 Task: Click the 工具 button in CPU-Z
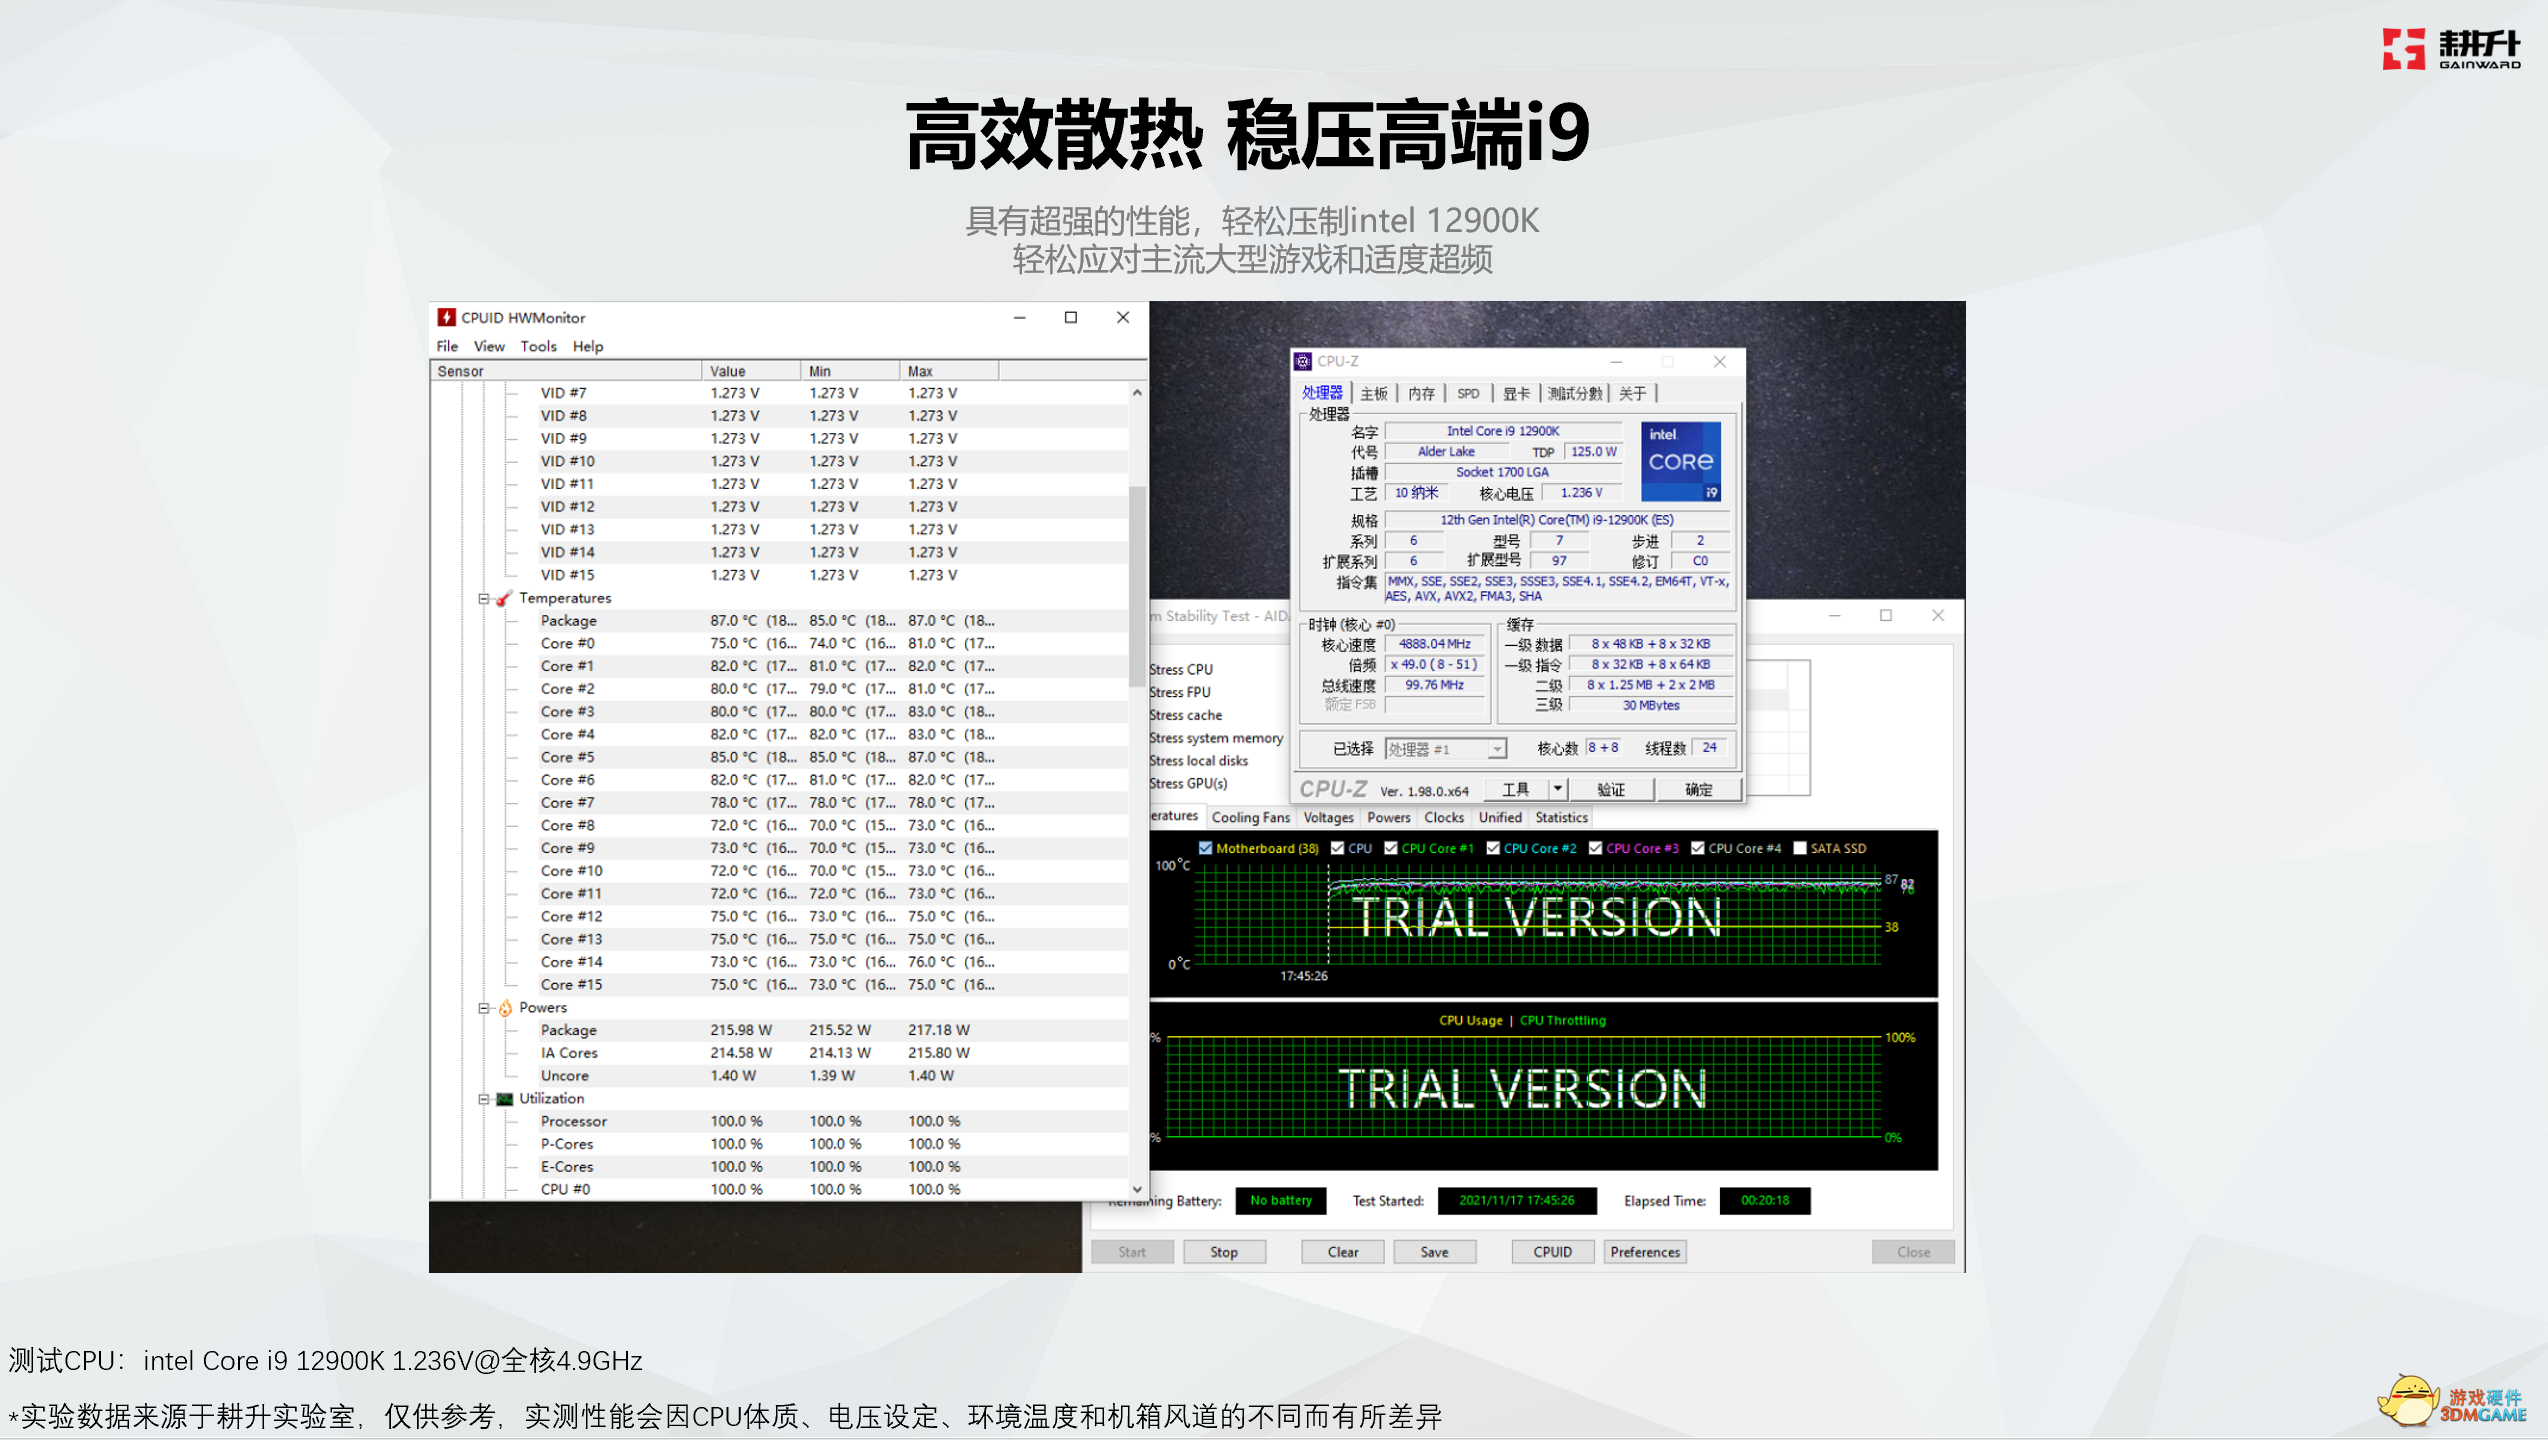coord(1516,790)
